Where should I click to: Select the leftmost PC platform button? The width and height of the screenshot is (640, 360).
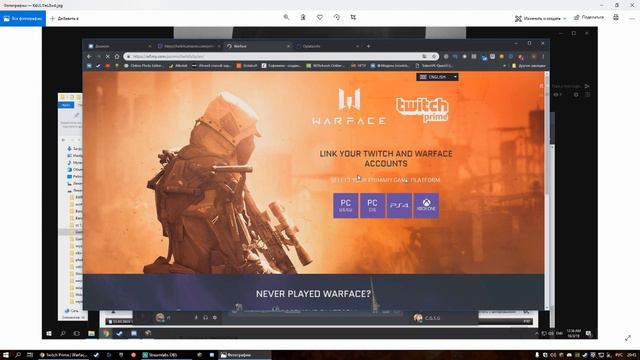[346, 205]
